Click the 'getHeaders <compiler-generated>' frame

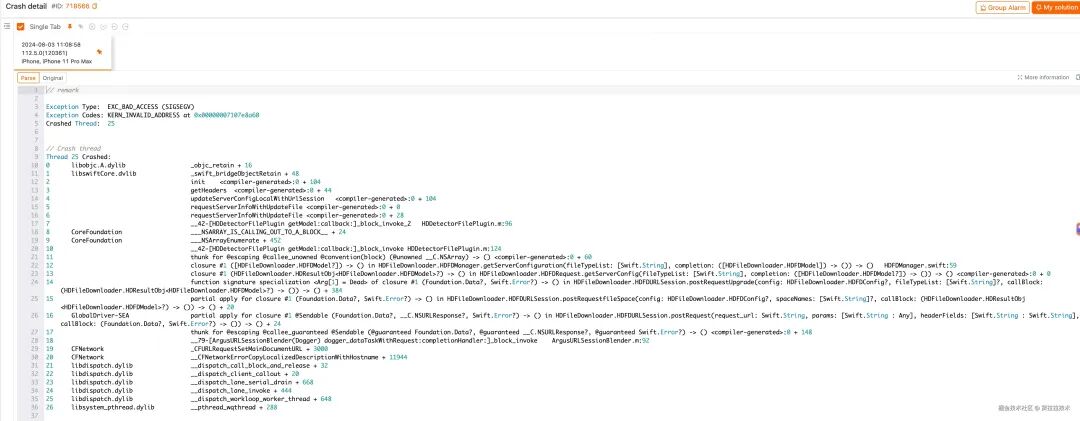click(261, 189)
